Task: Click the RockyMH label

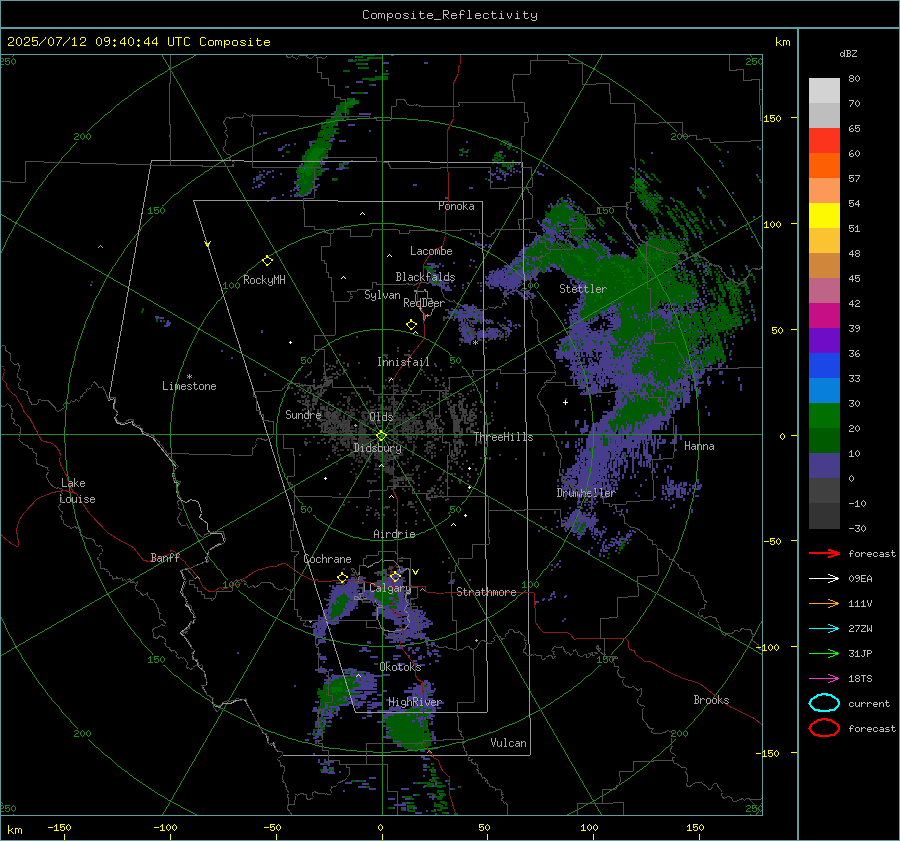Action: [264, 280]
